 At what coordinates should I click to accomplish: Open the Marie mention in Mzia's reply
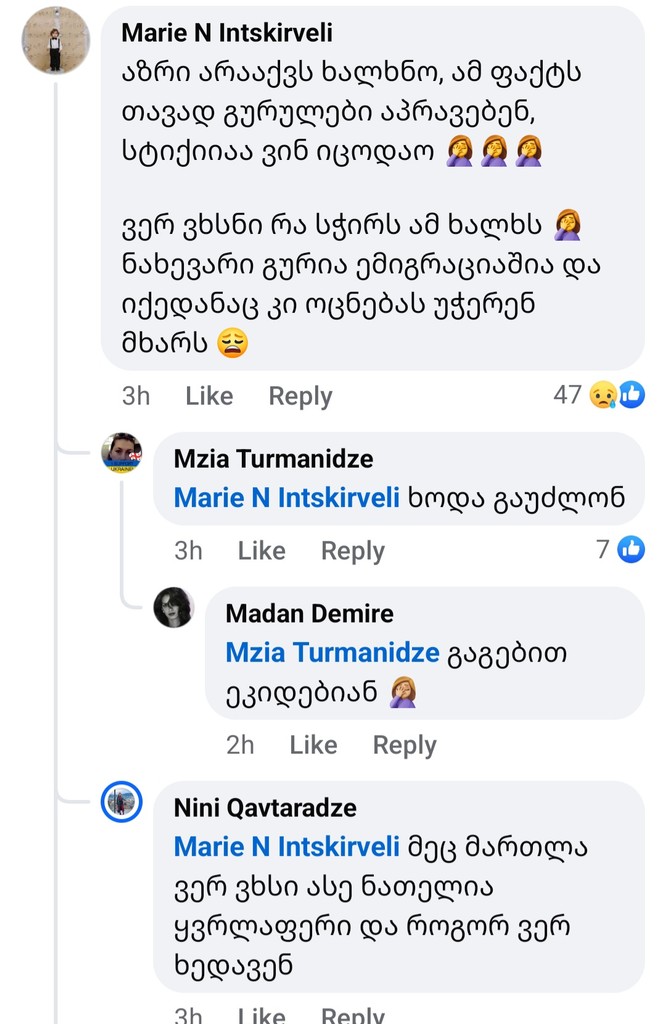point(287,498)
